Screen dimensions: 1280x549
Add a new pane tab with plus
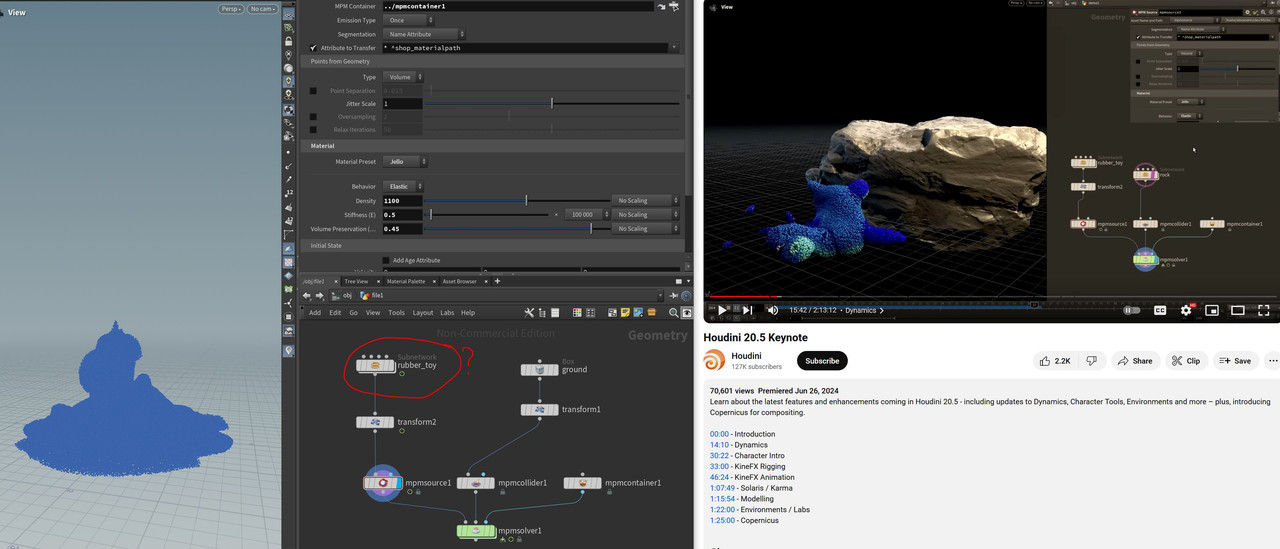(x=497, y=281)
